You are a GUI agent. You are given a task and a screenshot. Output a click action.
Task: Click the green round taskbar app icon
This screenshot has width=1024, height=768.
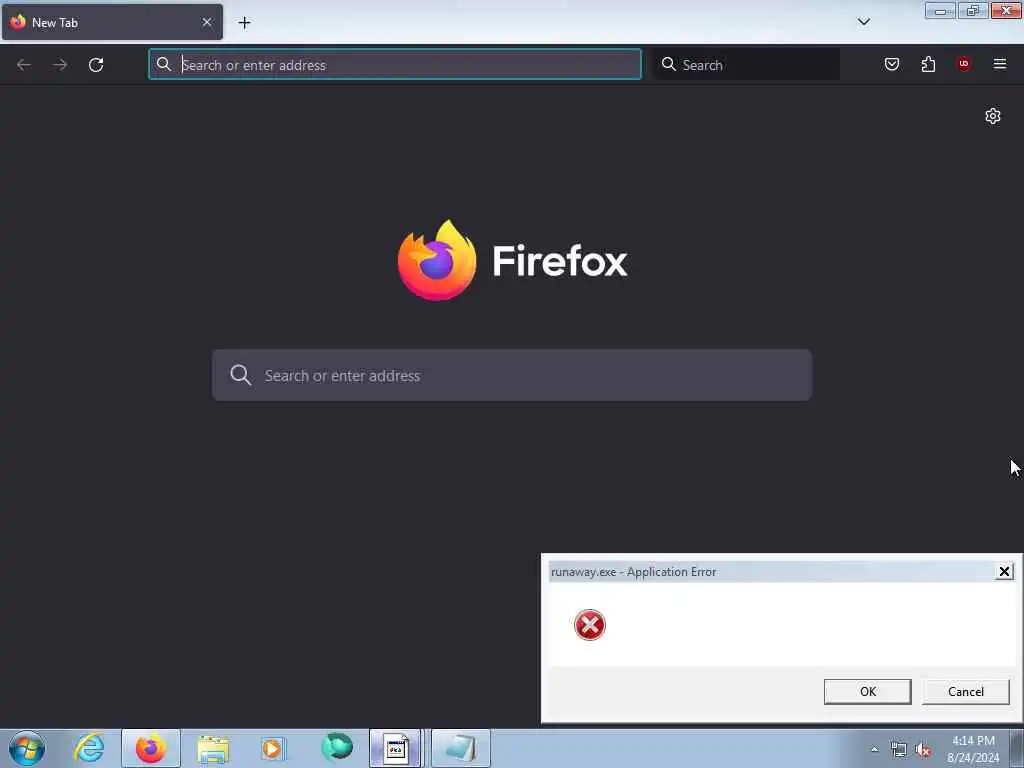point(336,748)
